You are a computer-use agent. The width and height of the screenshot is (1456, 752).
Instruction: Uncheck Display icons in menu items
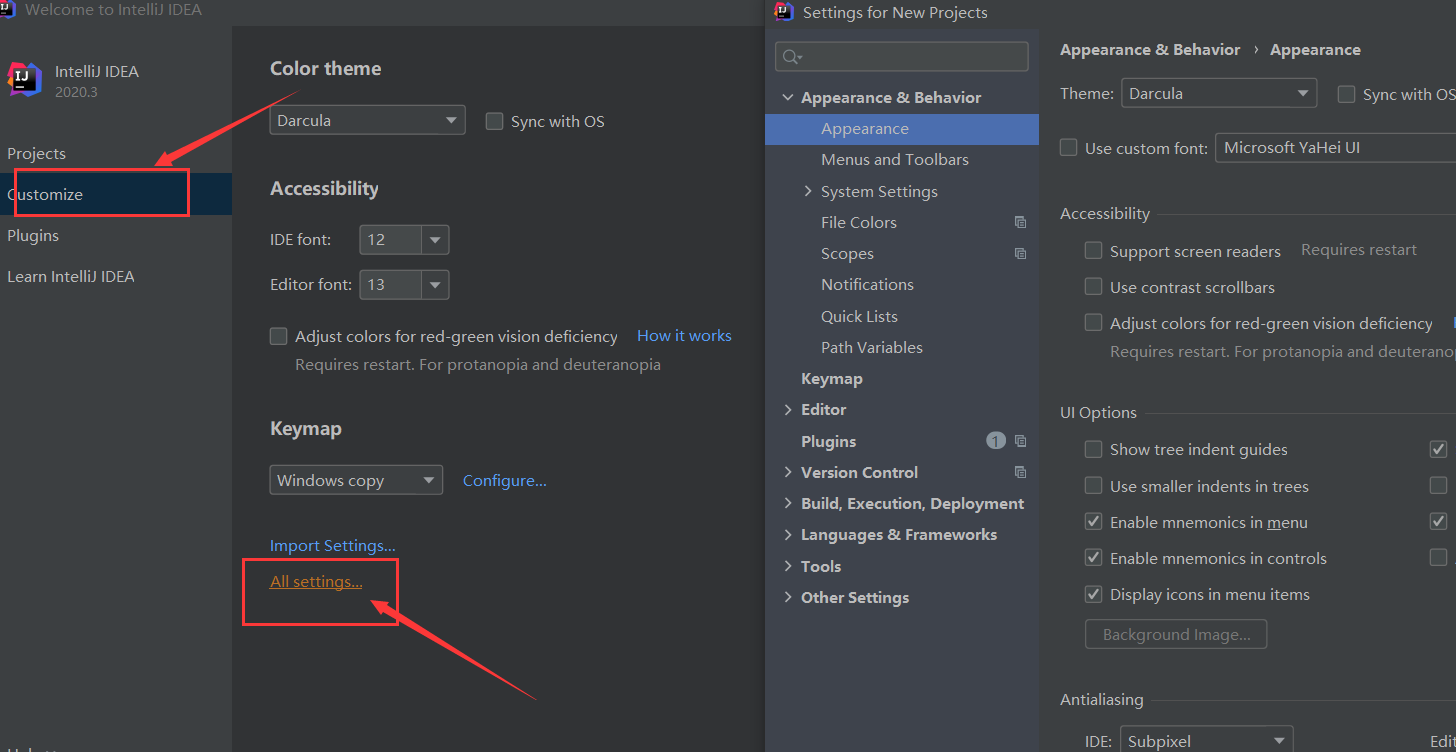pos(1094,594)
